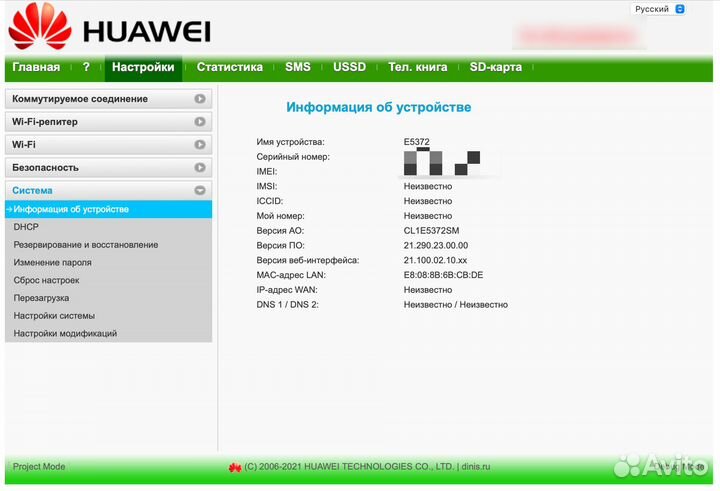
Task: Click web interface version 21.100.02.10.xx
Action: [435, 260]
